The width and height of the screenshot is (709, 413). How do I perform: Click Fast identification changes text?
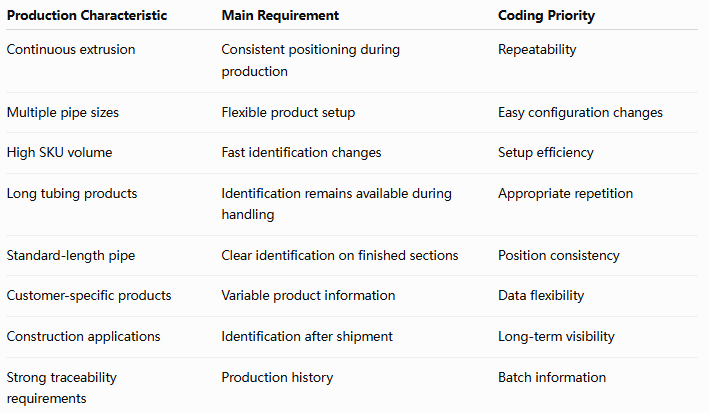(x=301, y=152)
